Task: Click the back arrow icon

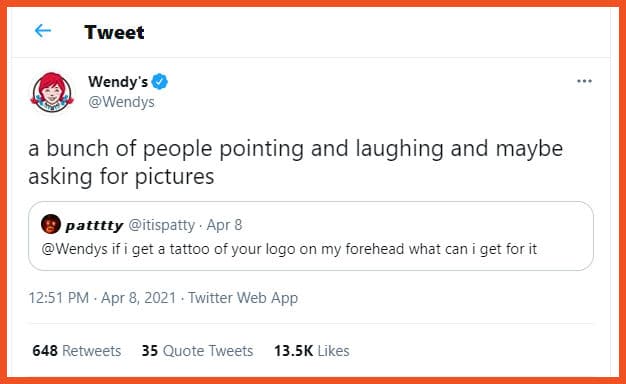Action: (43, 31)
